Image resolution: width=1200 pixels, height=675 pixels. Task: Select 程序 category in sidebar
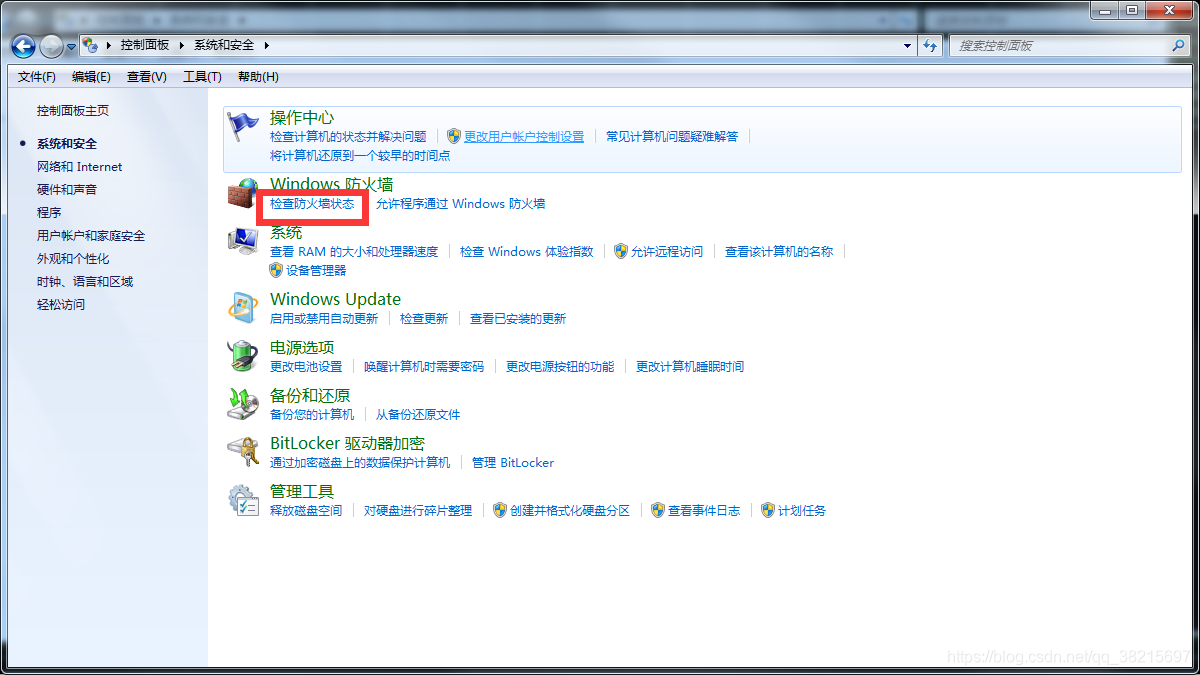pos(49,213)
